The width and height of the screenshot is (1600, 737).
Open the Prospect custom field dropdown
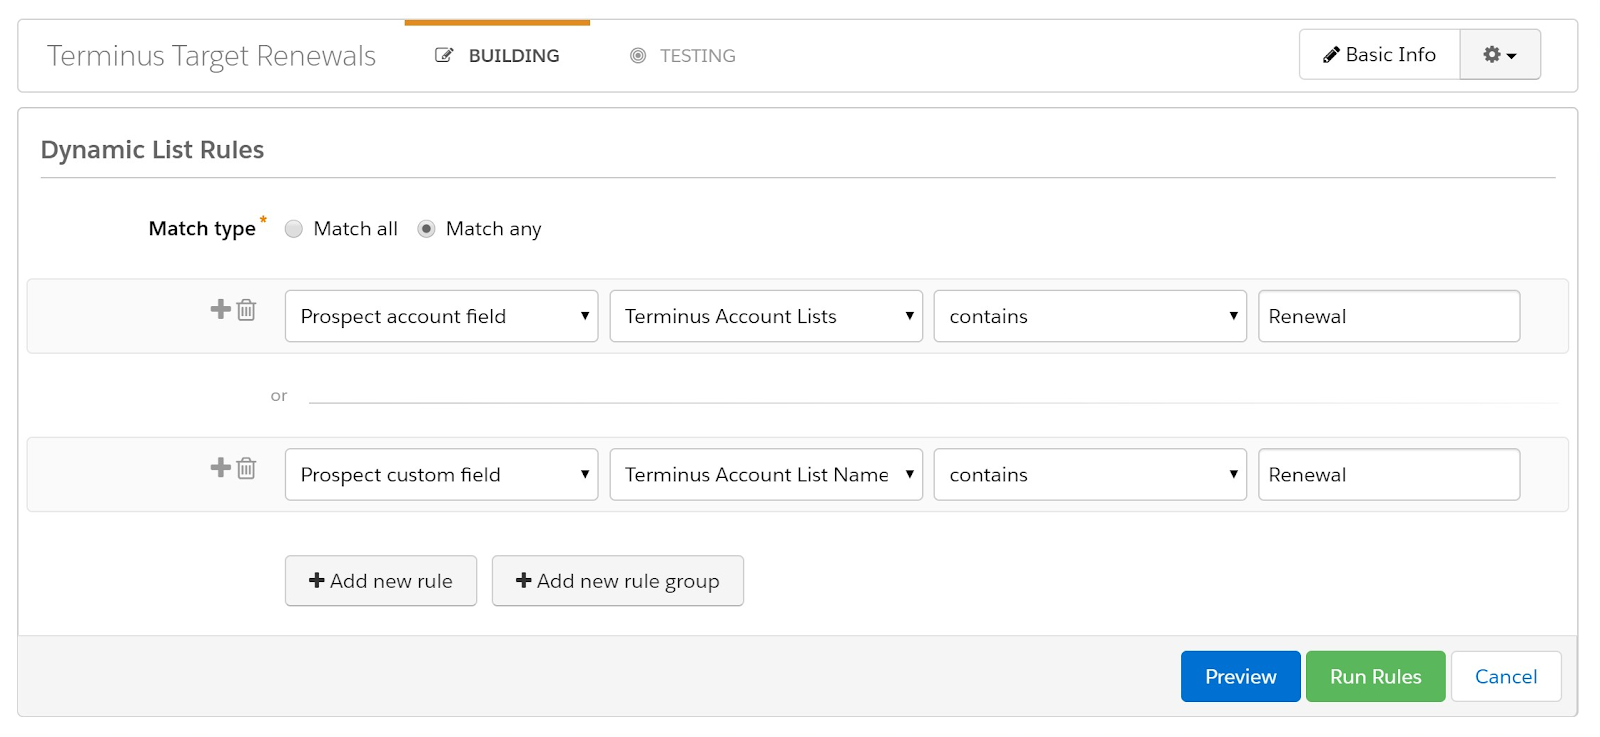pos(441,475)
